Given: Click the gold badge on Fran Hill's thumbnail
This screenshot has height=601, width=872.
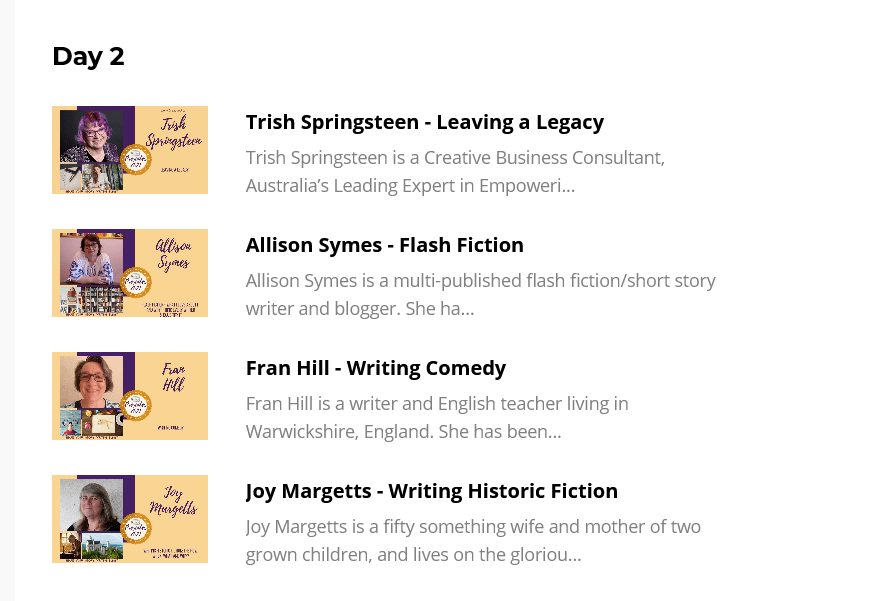Looking at the screenshot, I should click(134, 407).
